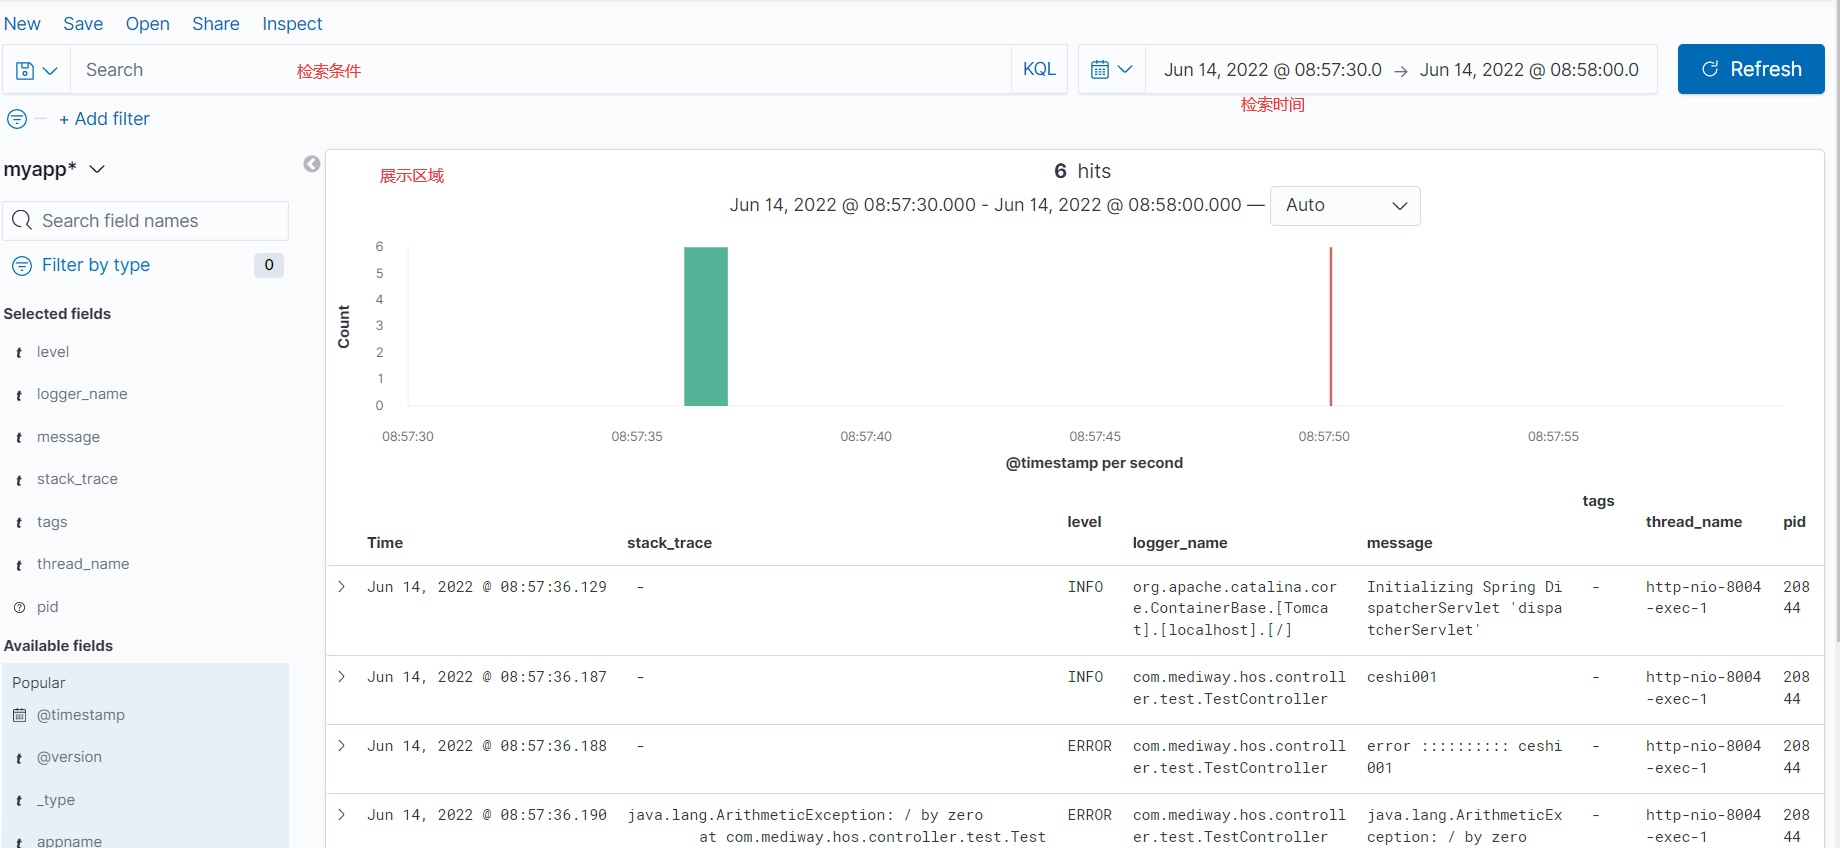This screenshot has width=1840, height=848.
Task: Click the Add filter link
Action: pyautogui.click(x=104, y=119)
